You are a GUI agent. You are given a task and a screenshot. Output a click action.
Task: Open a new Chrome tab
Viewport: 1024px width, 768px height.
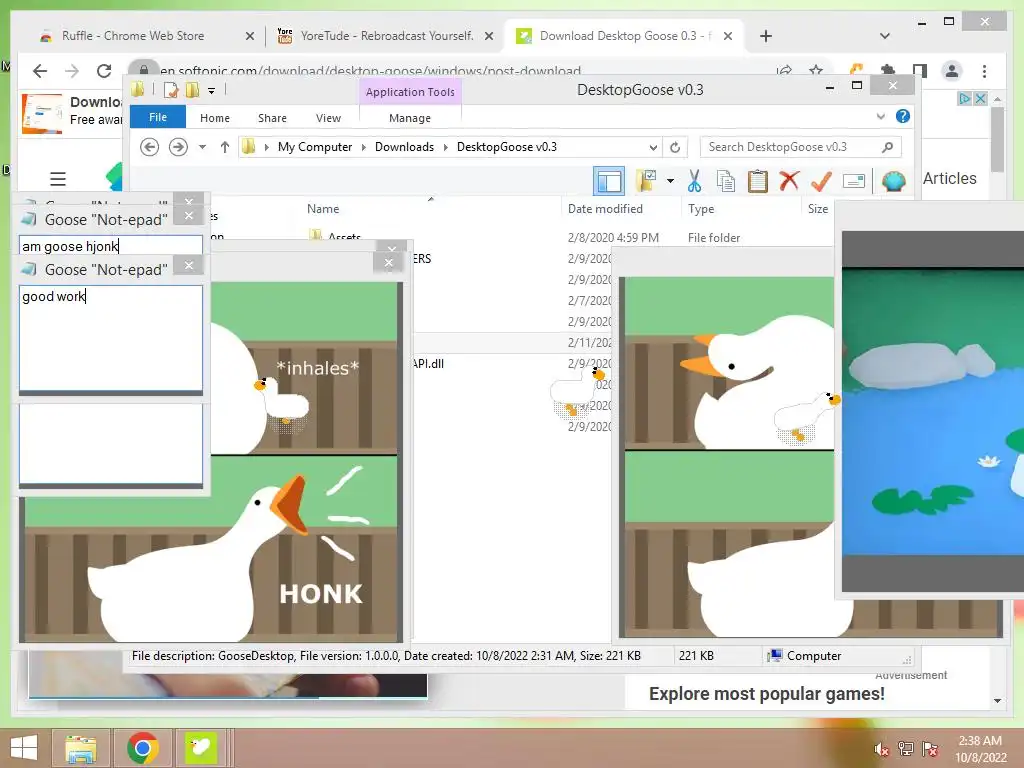tap(766, 36)
